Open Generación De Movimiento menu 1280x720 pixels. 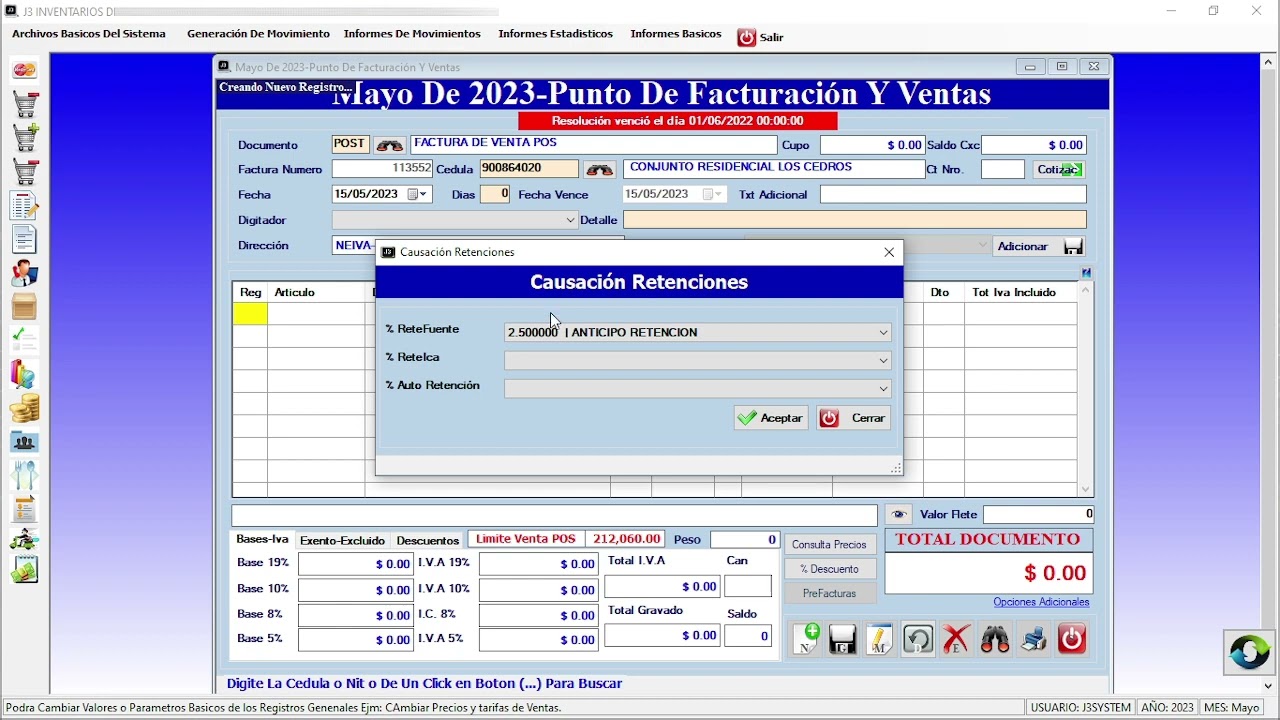tap(258, 34)
